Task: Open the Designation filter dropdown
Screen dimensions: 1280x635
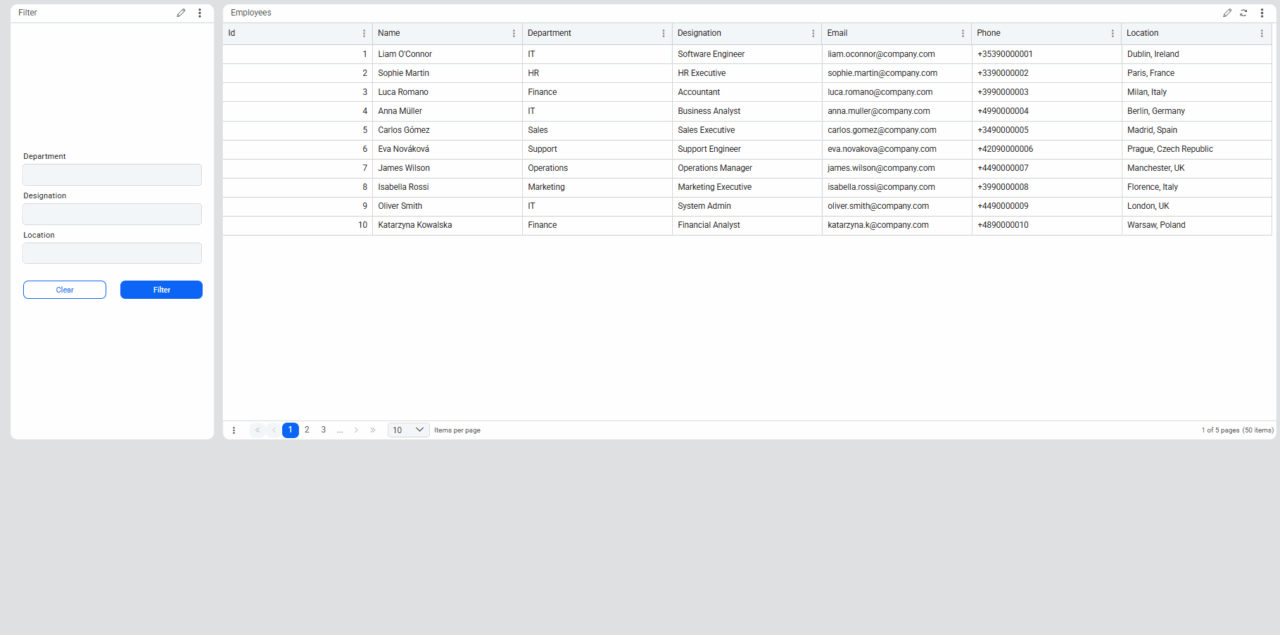Action: coord(112,214)
